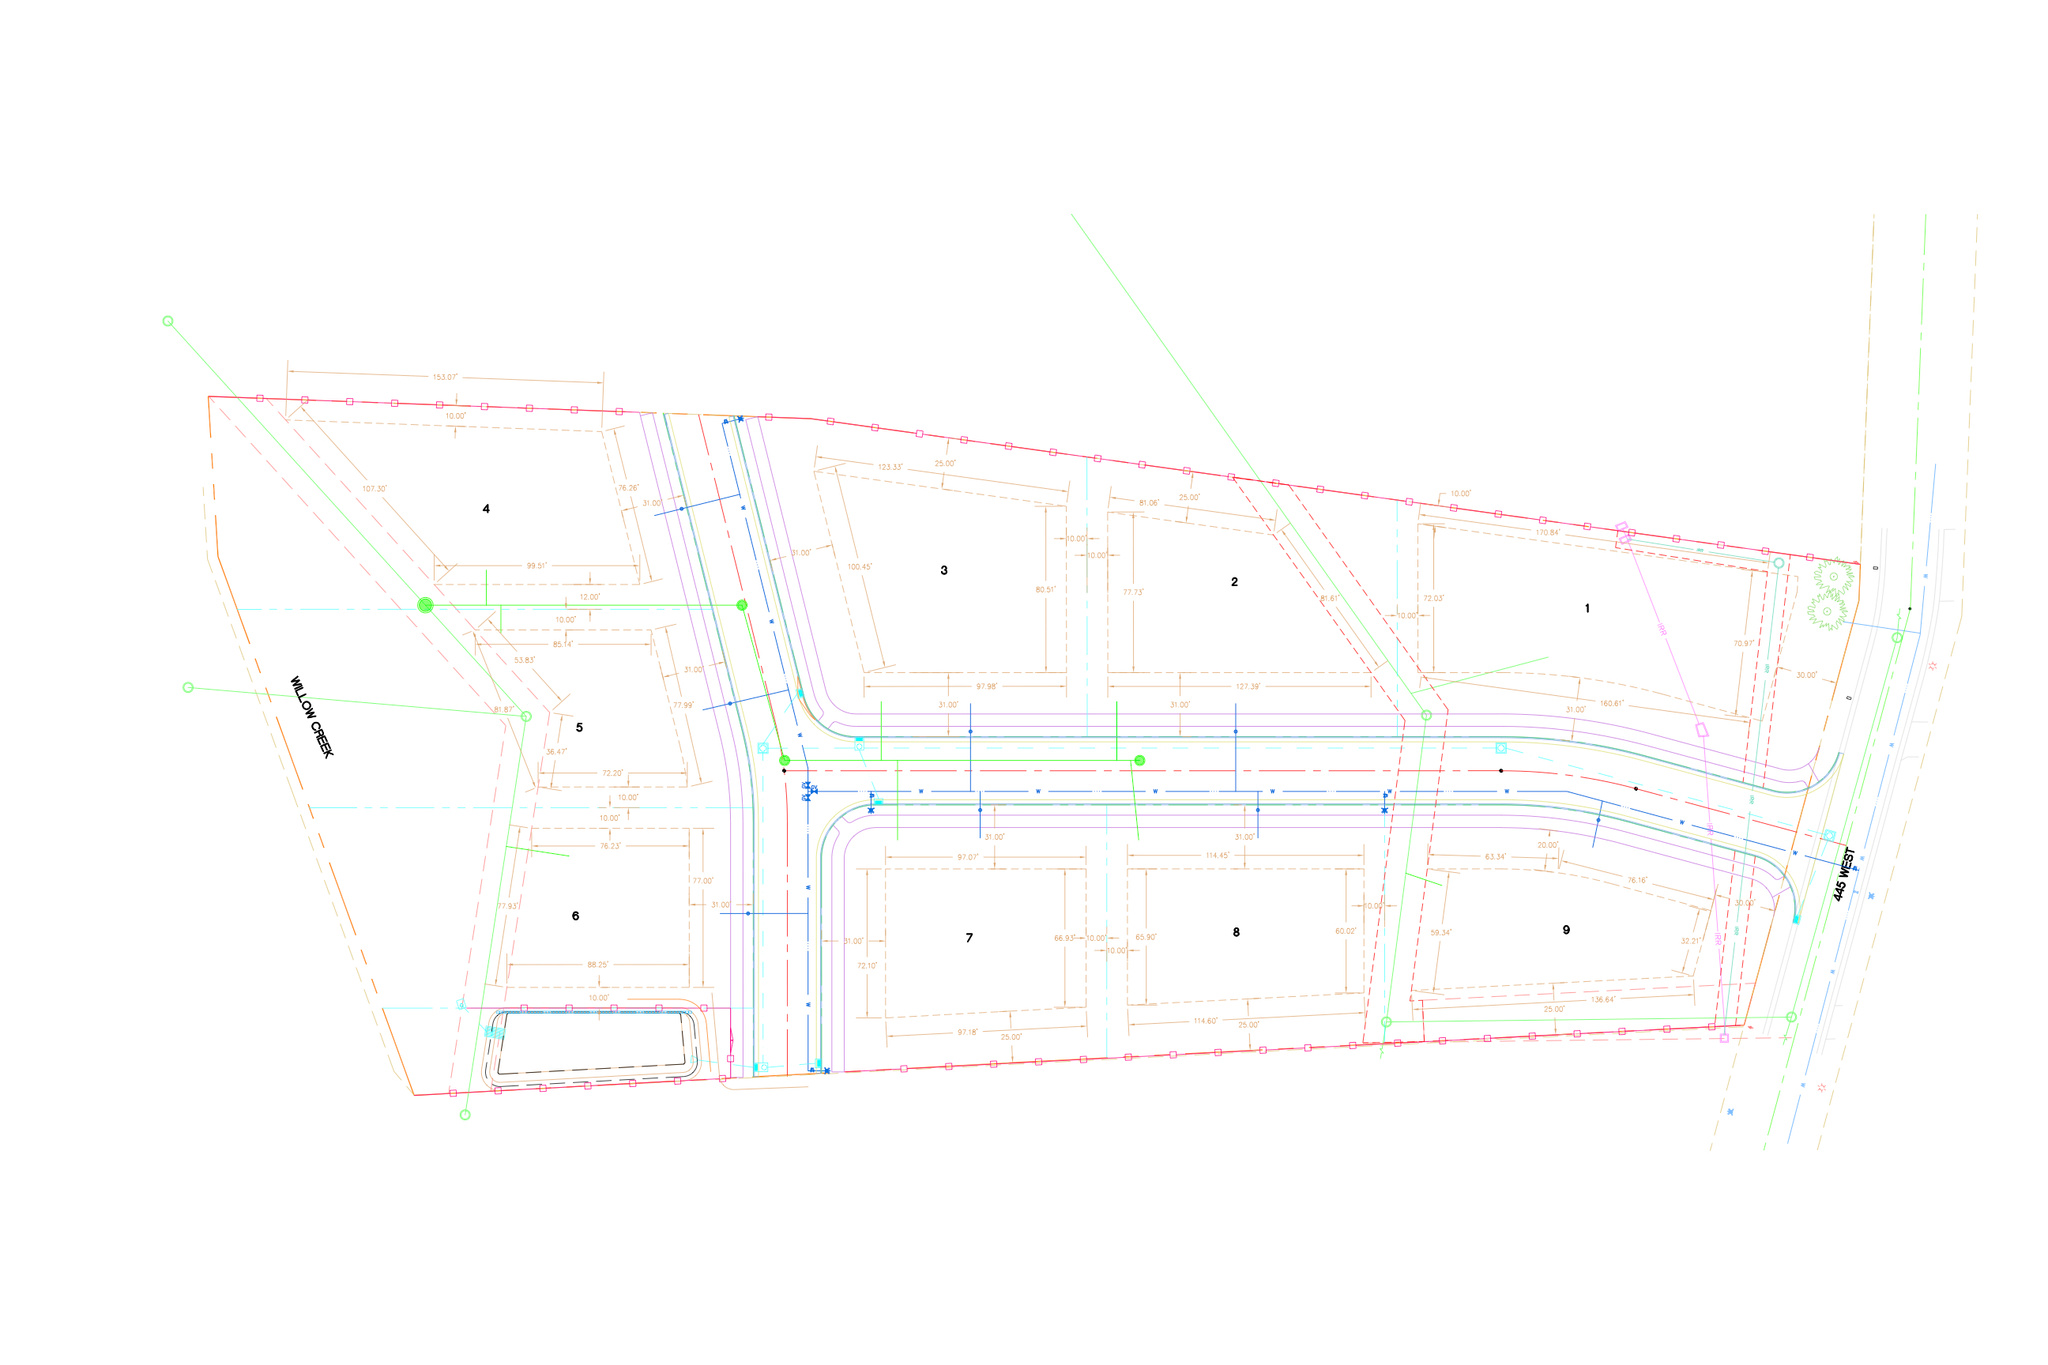
Task: Click the green manhole below the detention basin
Action: point(465,1114)
